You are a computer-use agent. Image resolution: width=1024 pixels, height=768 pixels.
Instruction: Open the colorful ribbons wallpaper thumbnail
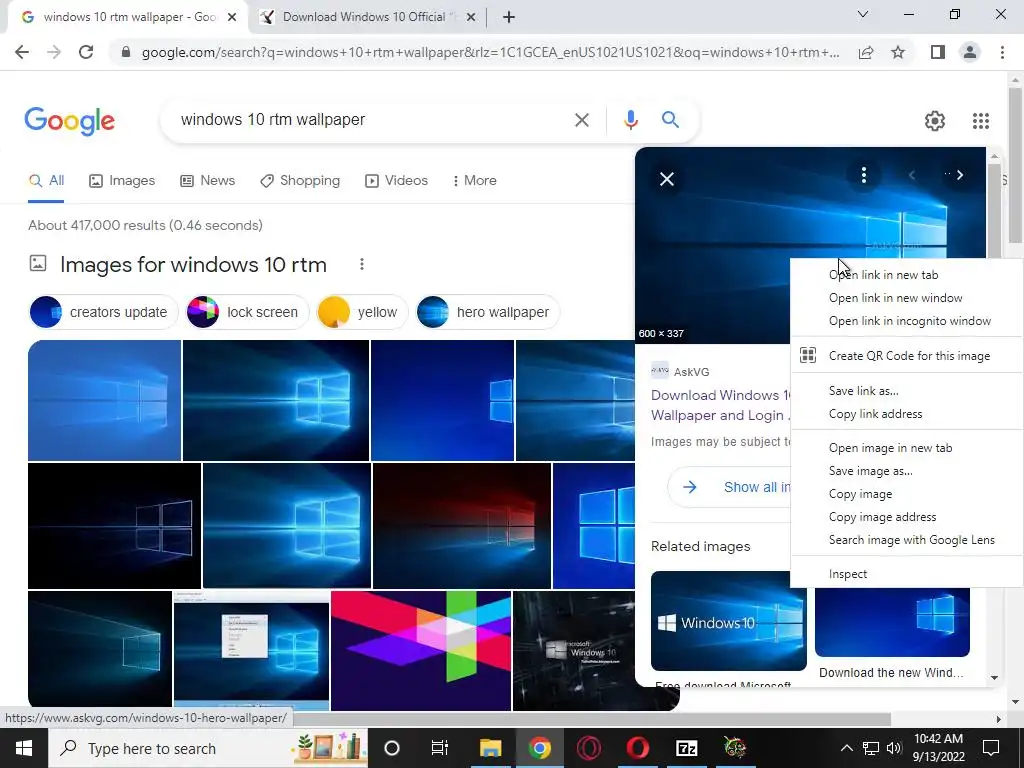[x=421, y=650]
